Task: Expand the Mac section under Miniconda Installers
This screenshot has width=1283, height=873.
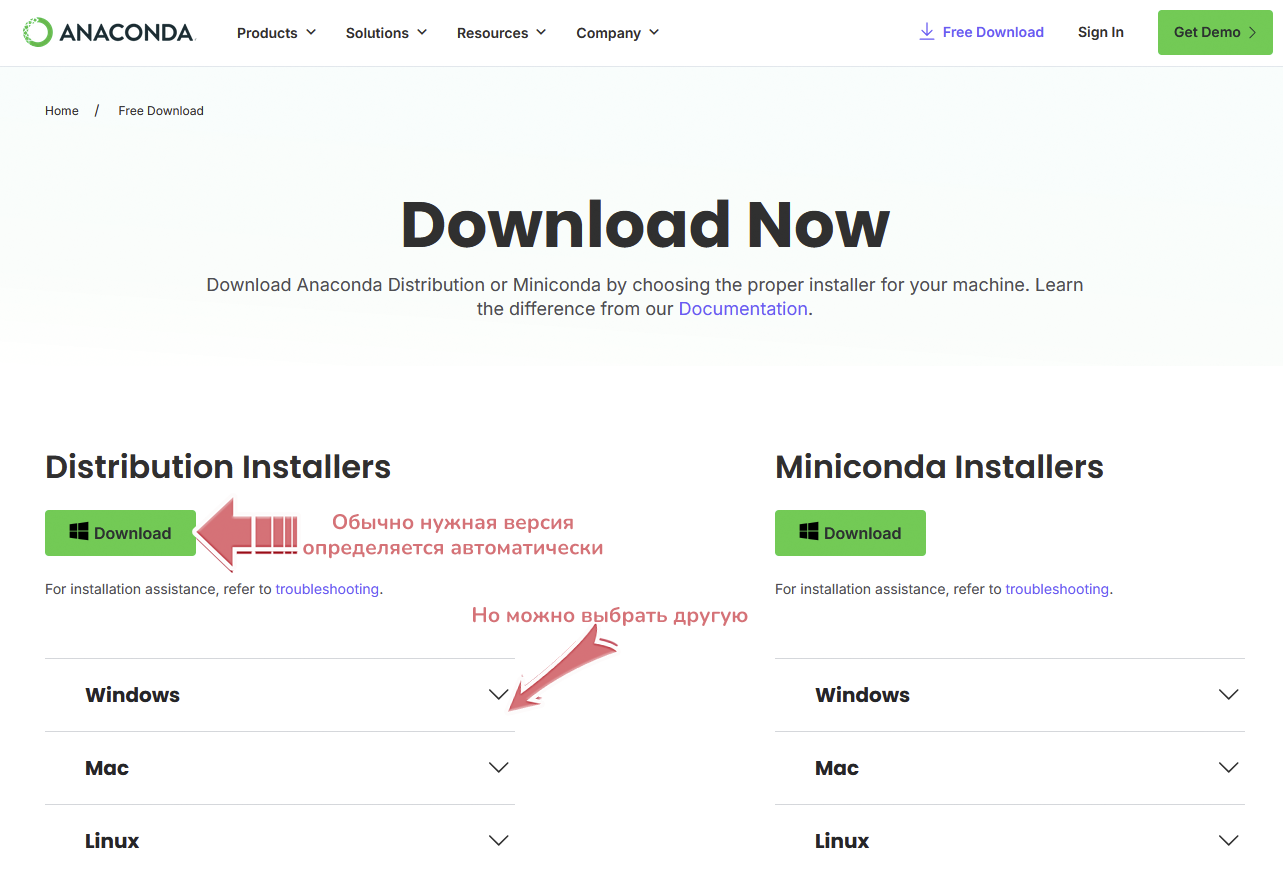Action: [x=837, y=768]
